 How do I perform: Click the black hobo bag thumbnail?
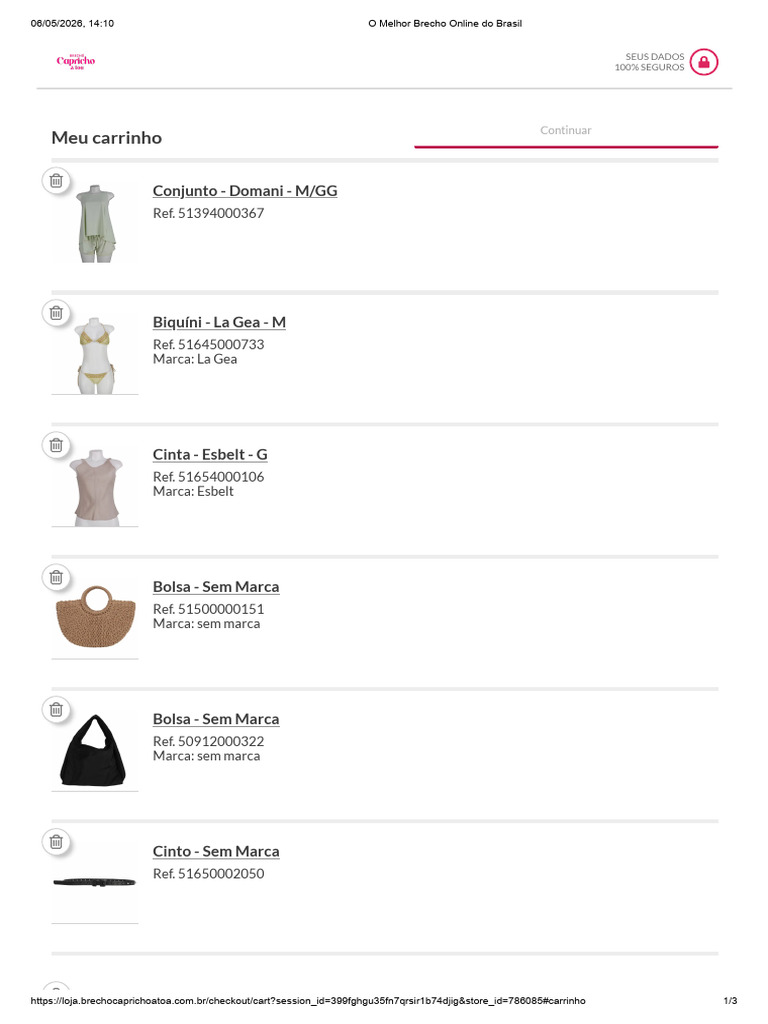click(93, 750)
